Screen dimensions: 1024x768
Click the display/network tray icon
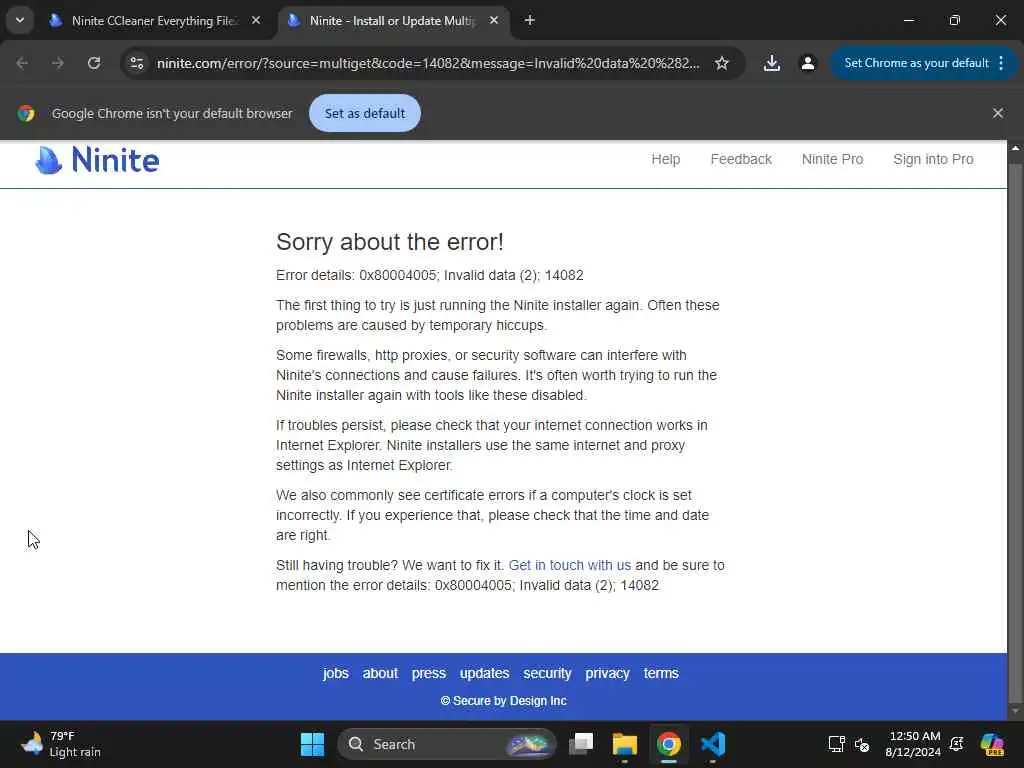pyautogui.click(x=837, y=744)
